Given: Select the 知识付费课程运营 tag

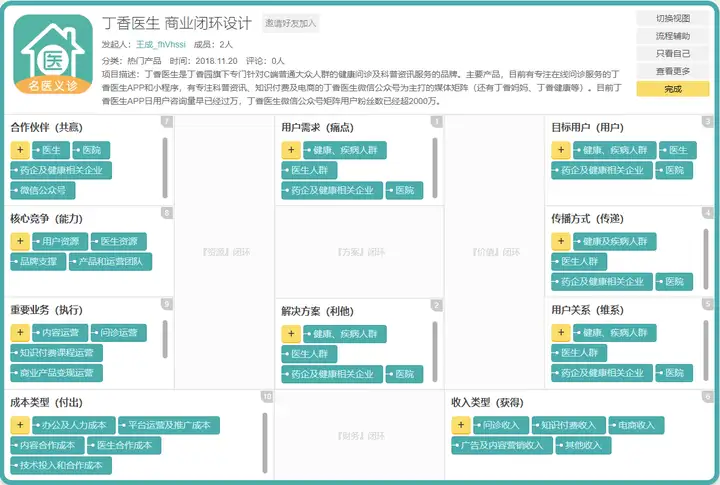Looking at the screenshot, I should (56, 353).
